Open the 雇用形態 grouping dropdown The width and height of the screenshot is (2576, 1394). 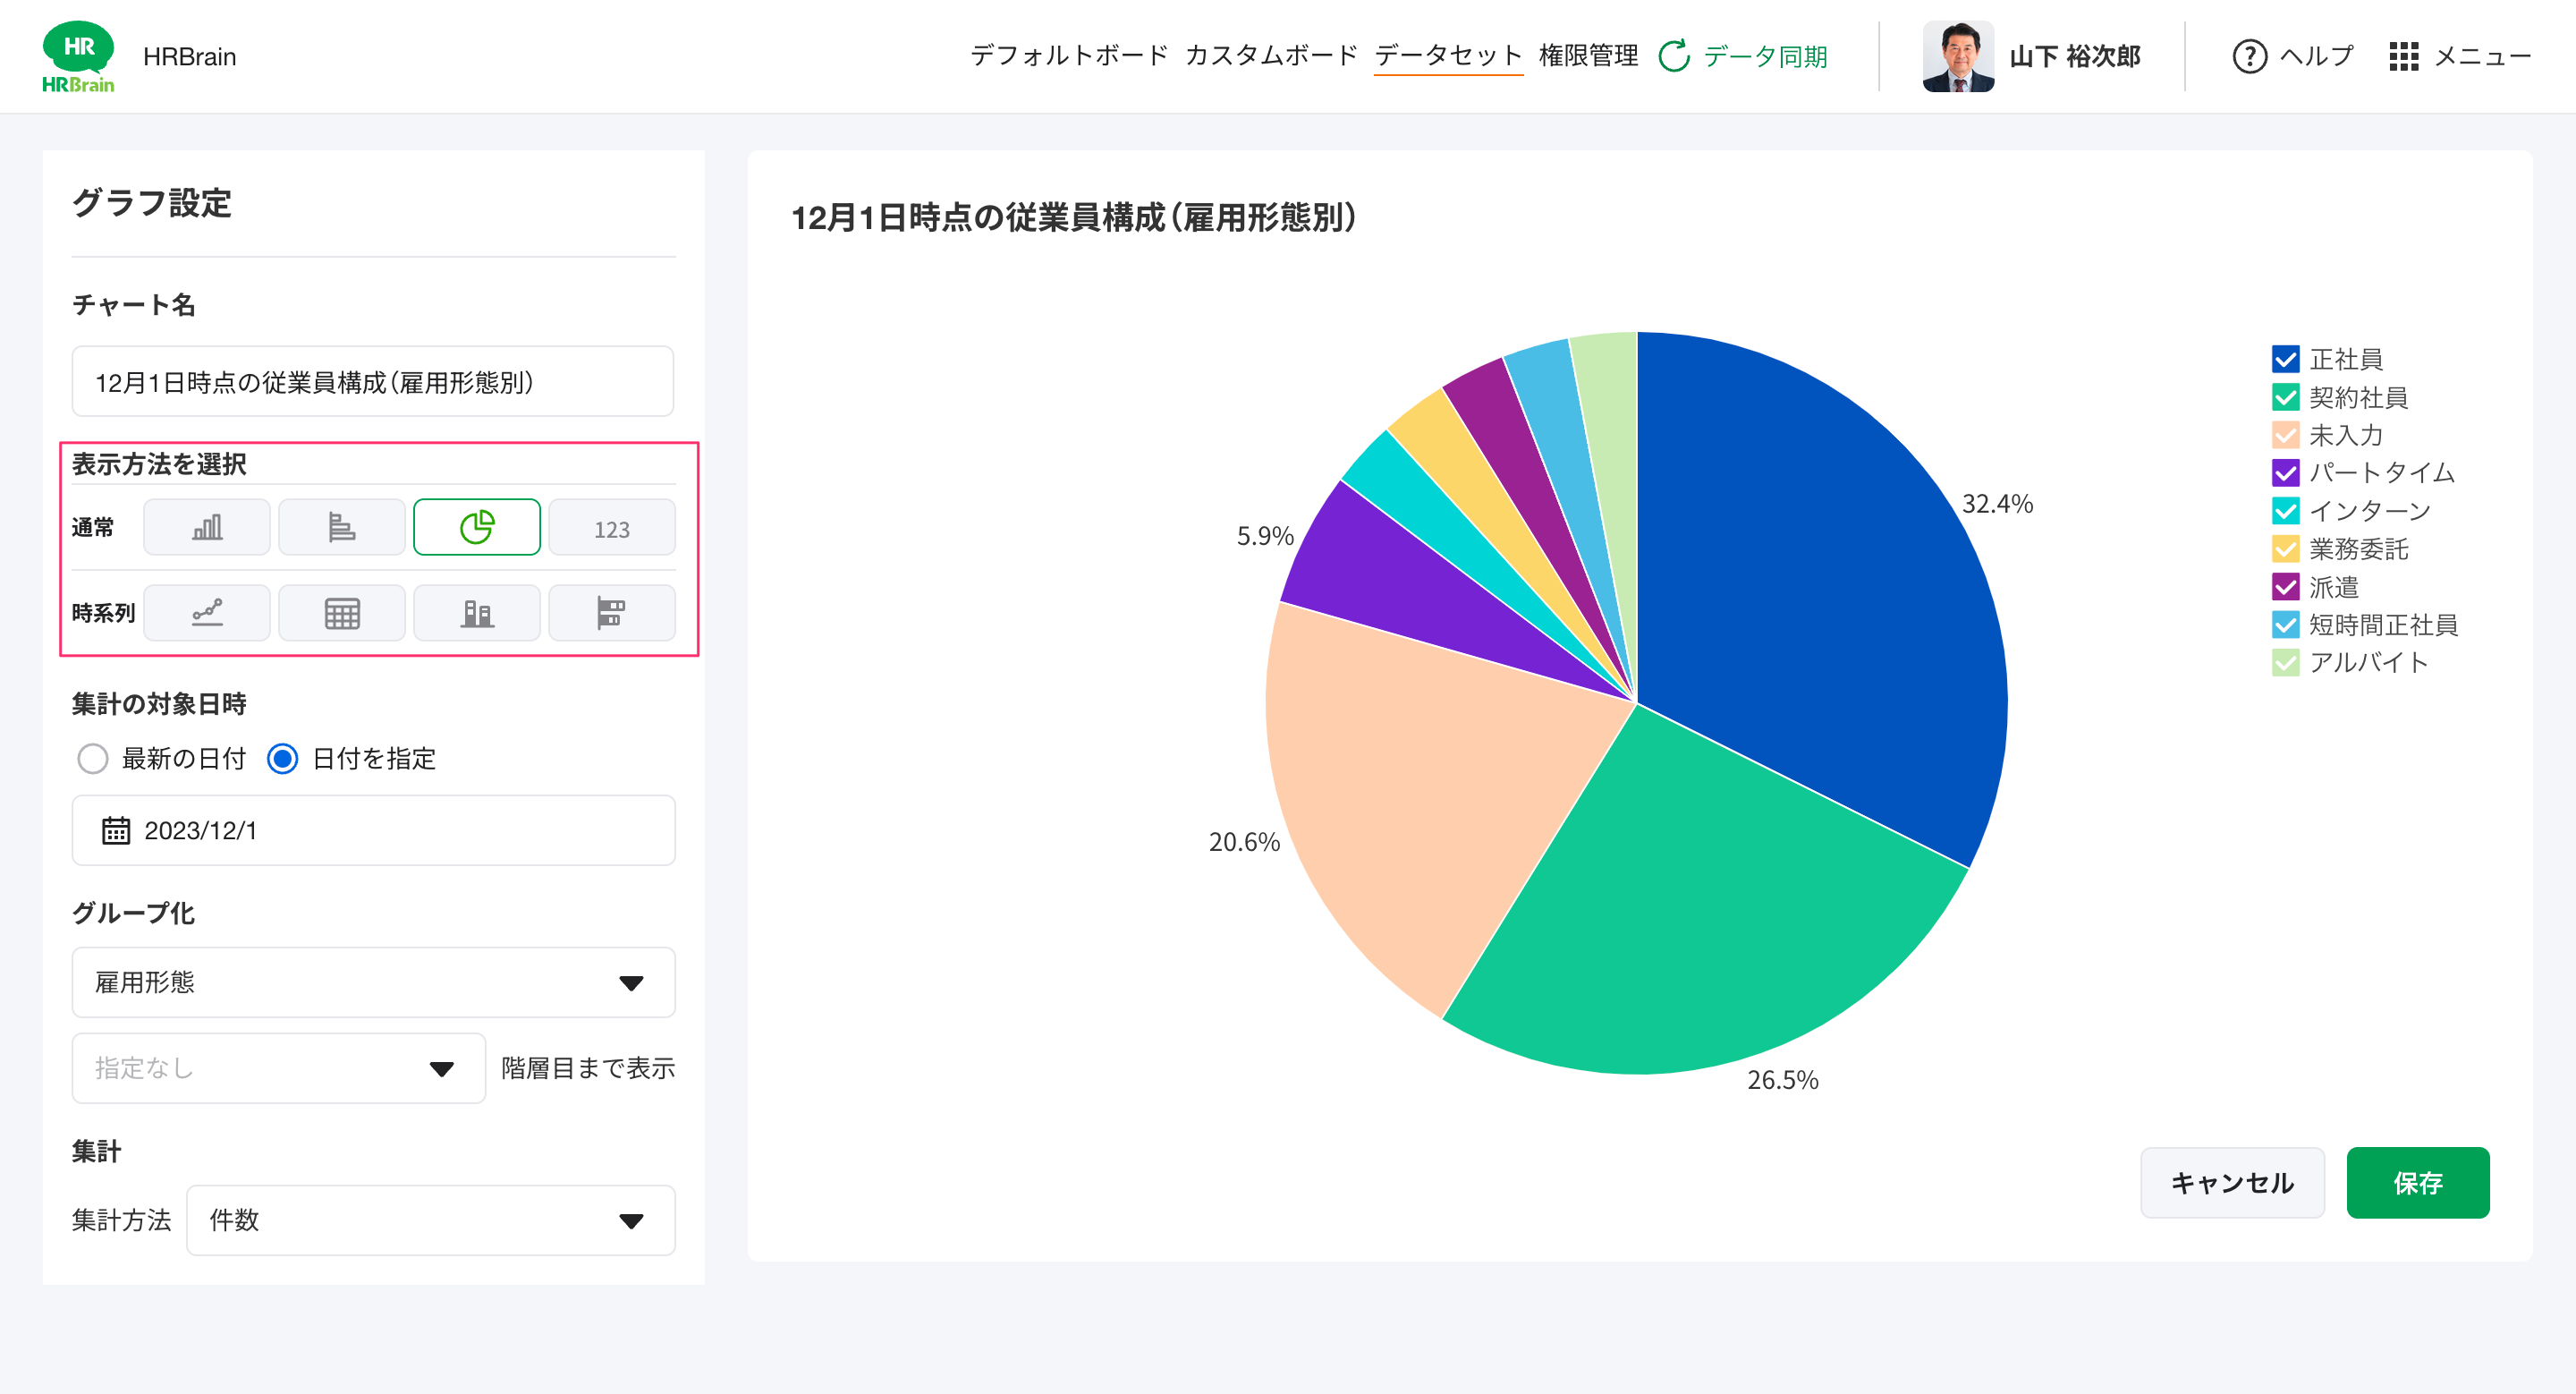point(373,982)
